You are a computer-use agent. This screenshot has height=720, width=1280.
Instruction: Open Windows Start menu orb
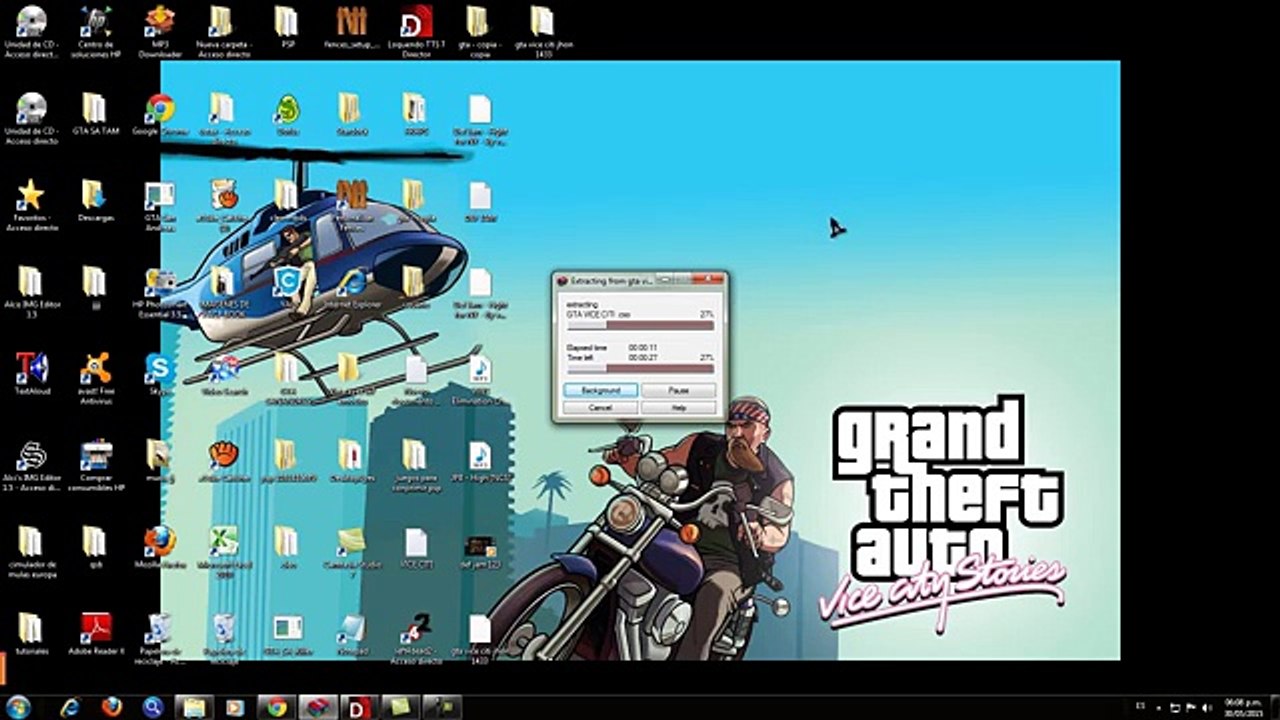point(18,707)
